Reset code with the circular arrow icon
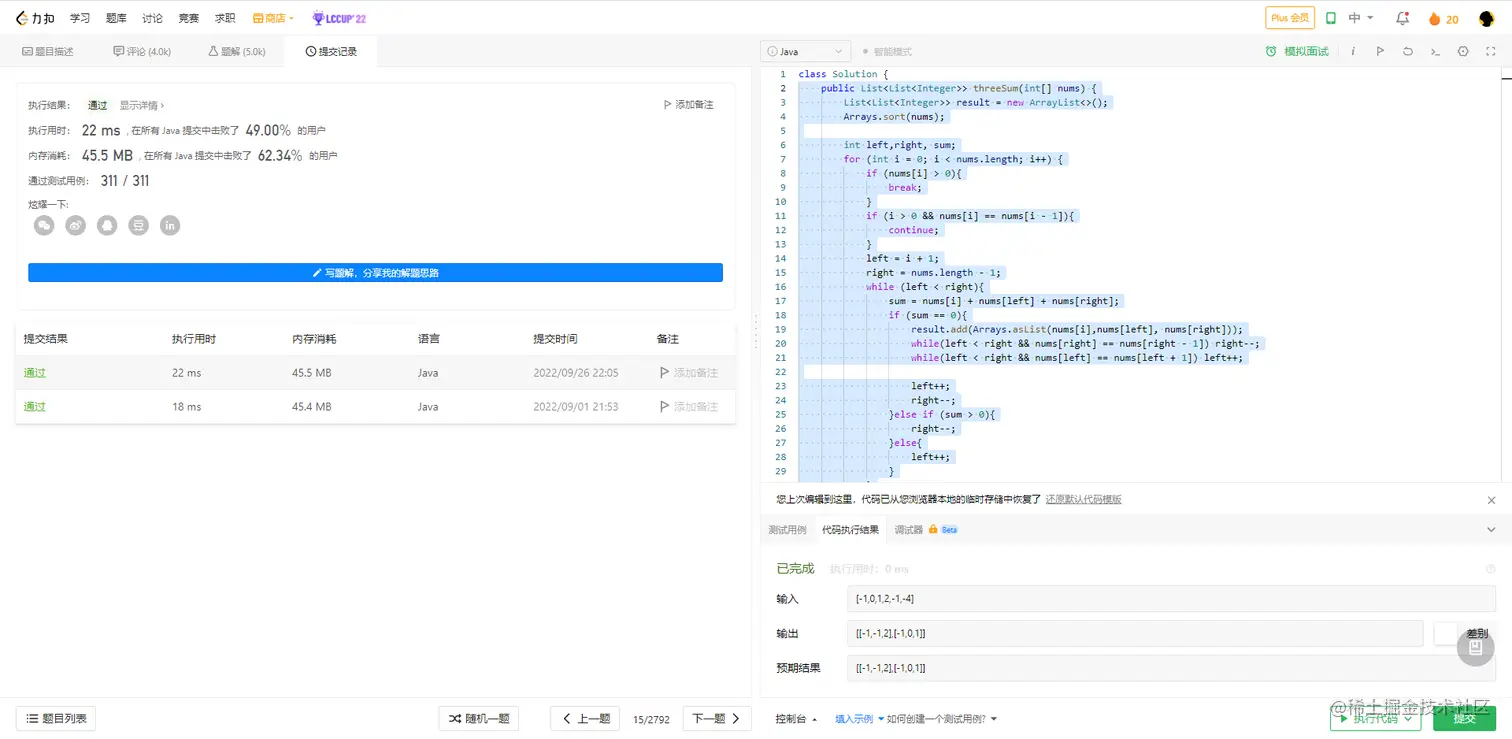This screenshot has width=1512, height=739. pyautogui.click(x=1408, y=51)
